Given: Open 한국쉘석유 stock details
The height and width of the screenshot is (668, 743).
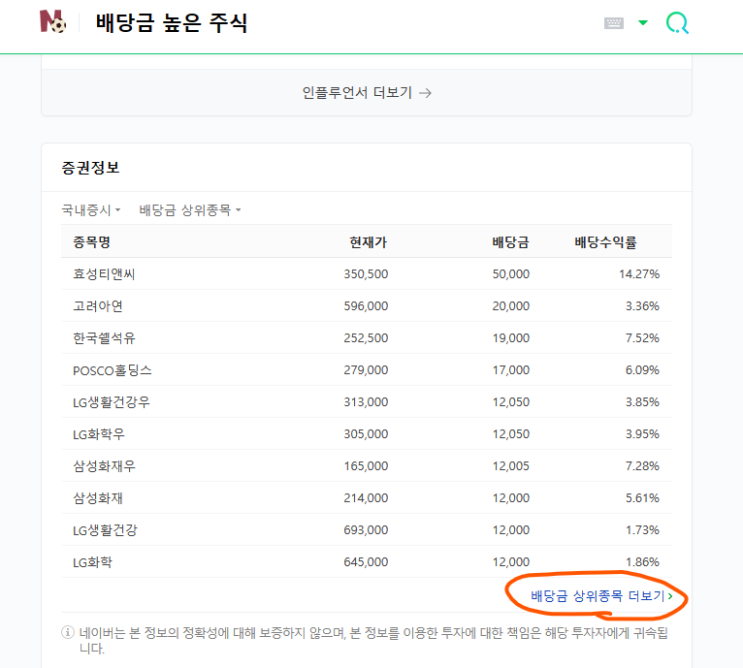Looking at the screenshot, I should click(x=104, y=338).
